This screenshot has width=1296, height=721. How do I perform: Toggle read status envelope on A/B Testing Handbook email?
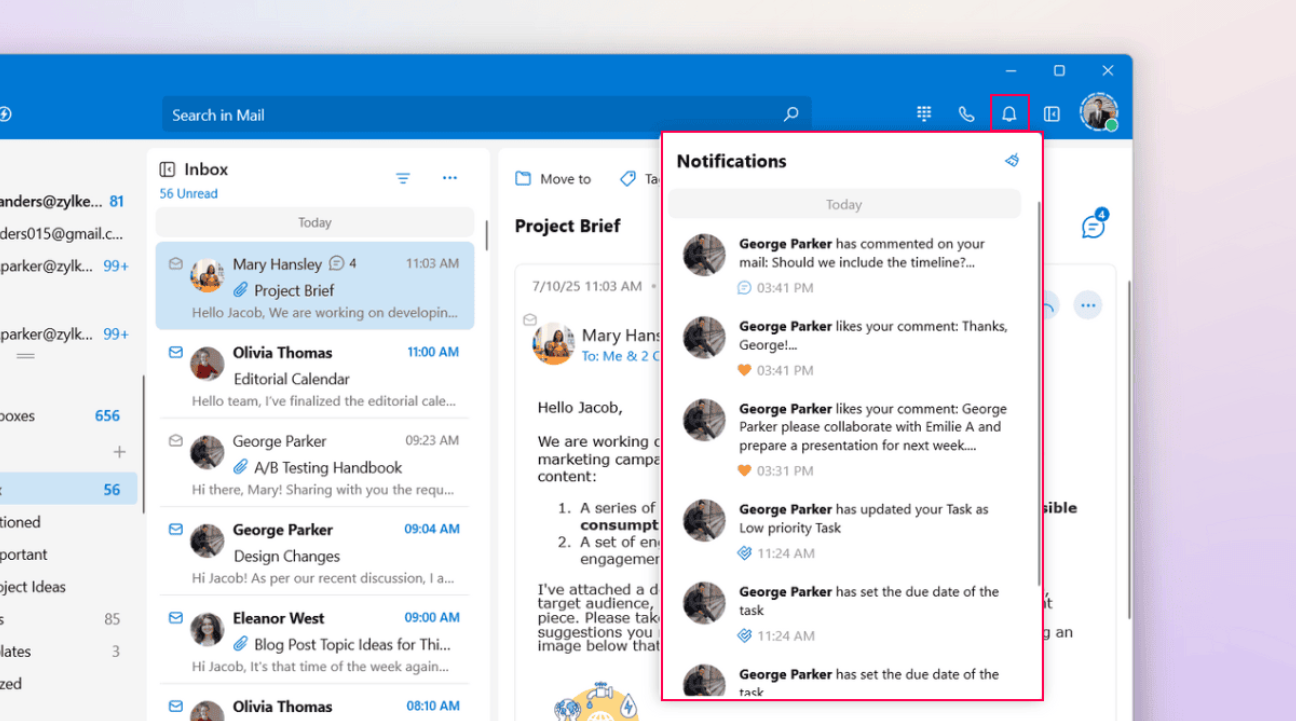176,440
